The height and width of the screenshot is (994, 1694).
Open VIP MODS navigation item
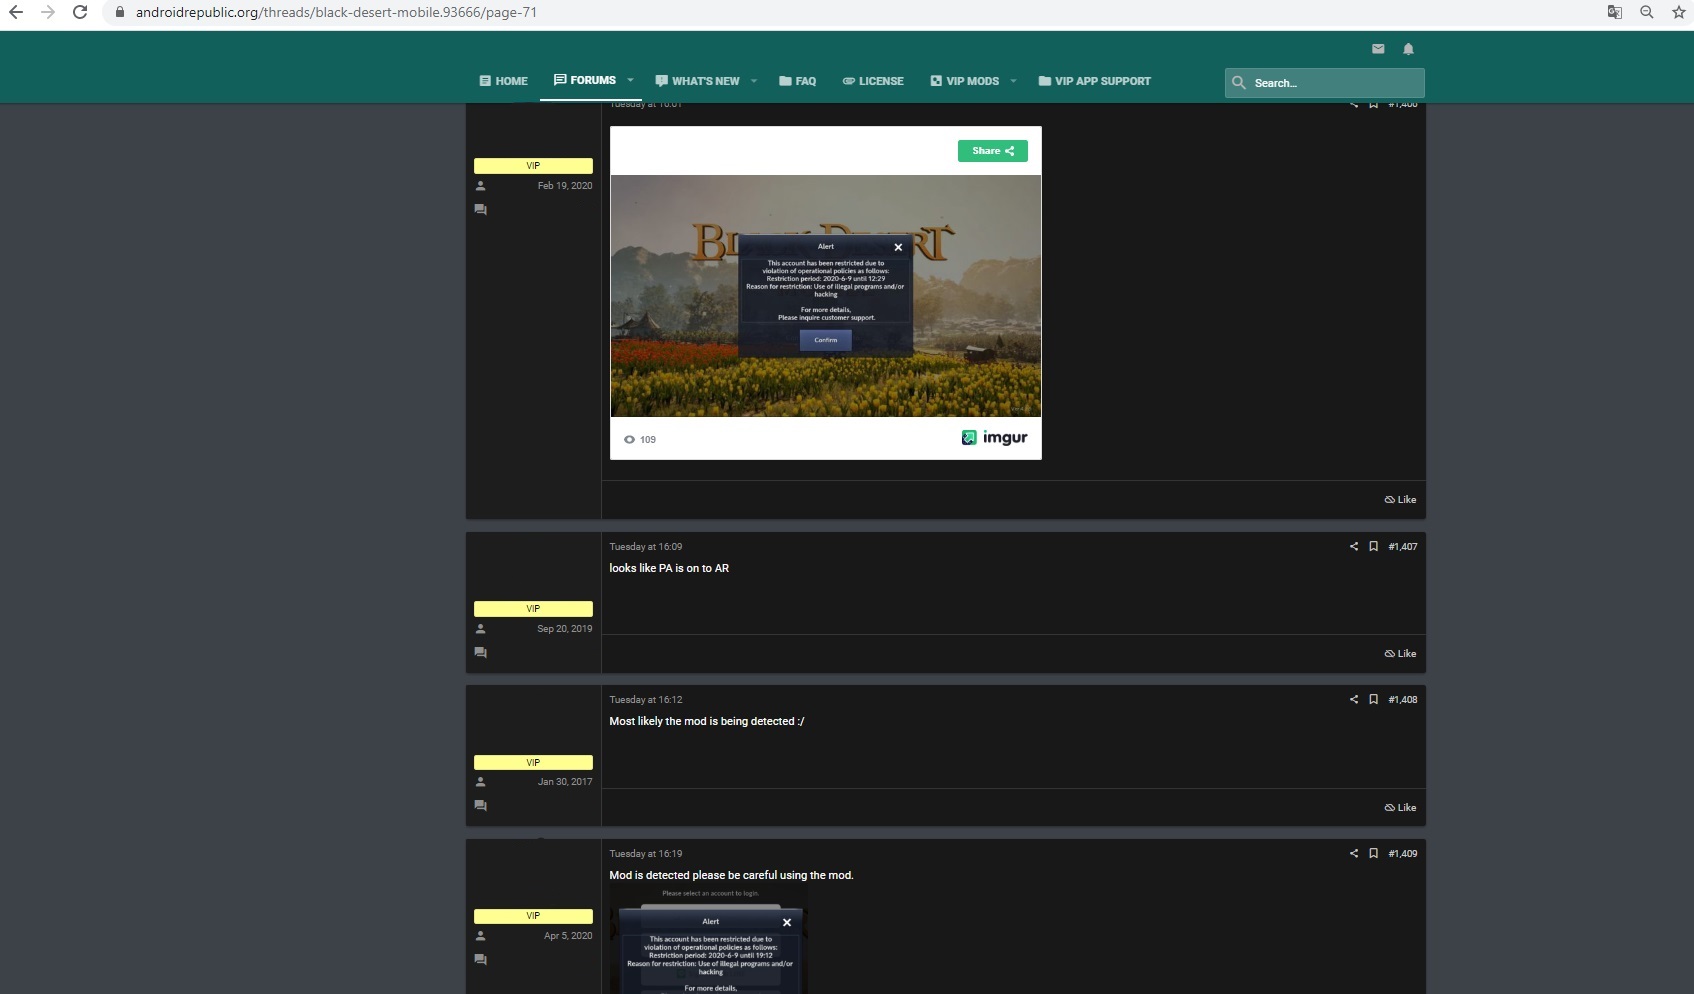pyautogui.click(x=965, y=81)
